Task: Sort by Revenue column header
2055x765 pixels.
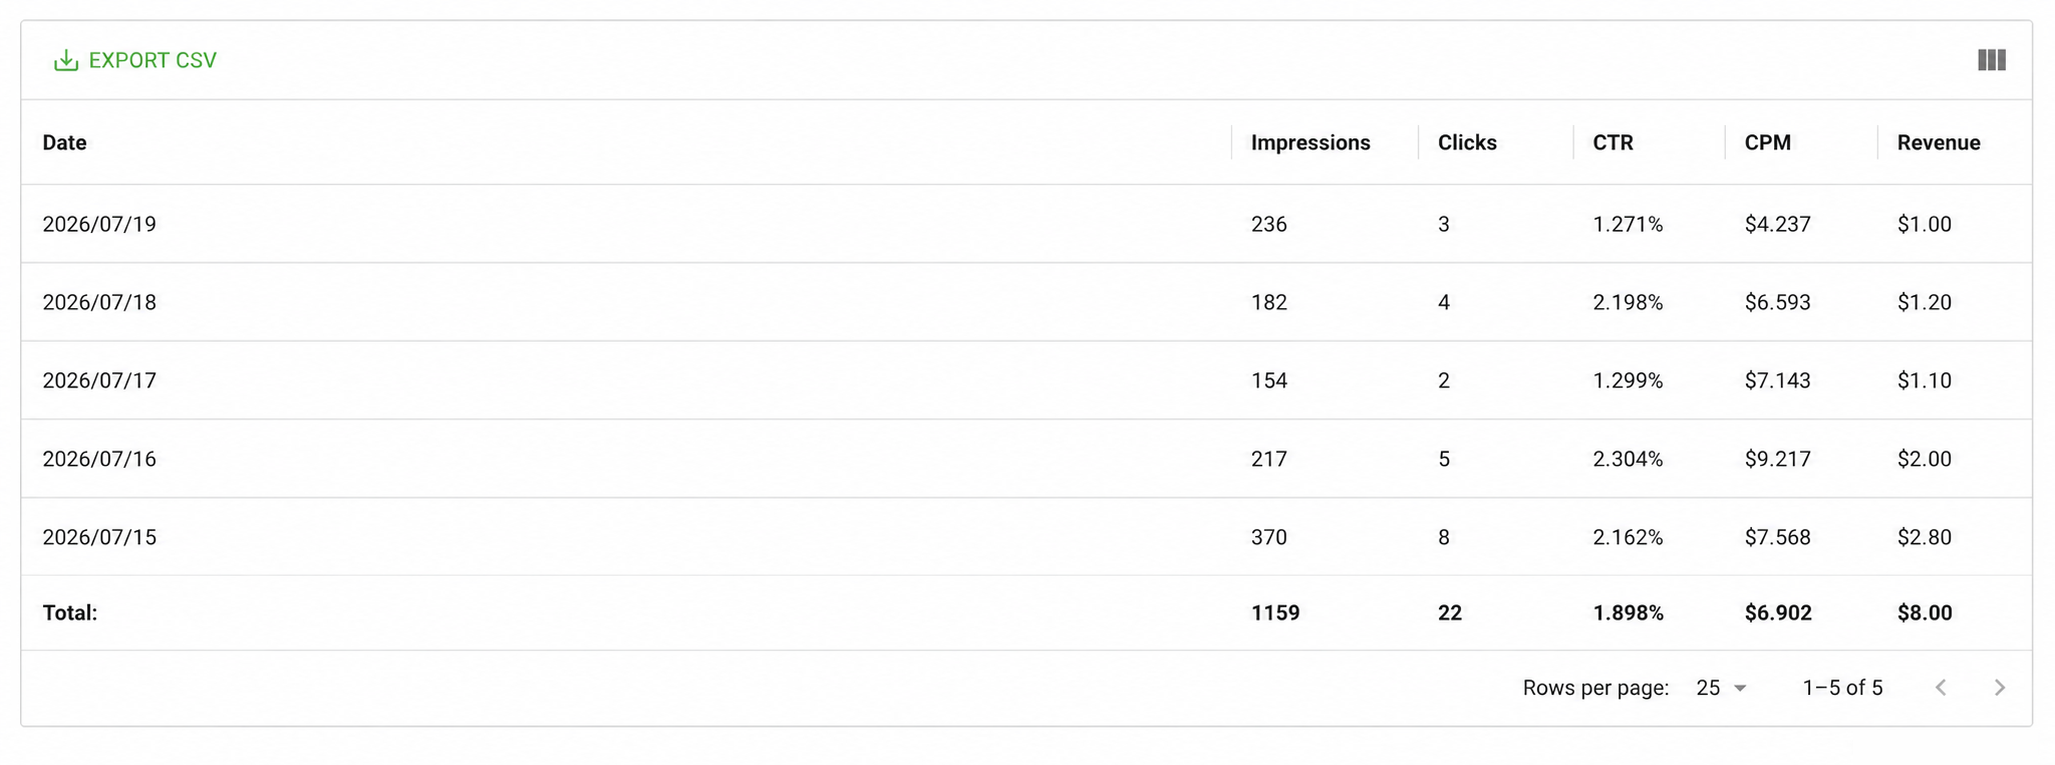Action: tap(1938, 142)
